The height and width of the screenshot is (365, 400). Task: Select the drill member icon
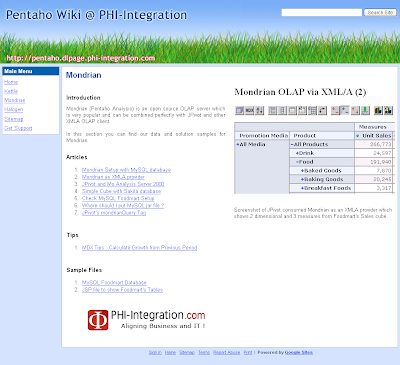point(335,110)
